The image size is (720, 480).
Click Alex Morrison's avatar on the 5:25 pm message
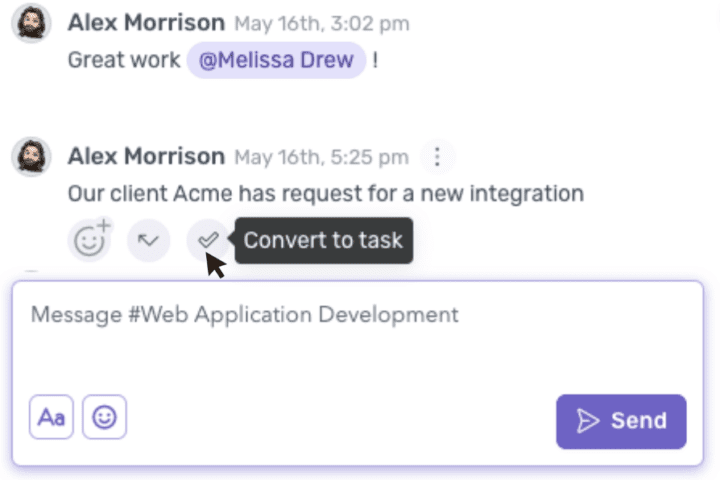pos(31,157)
